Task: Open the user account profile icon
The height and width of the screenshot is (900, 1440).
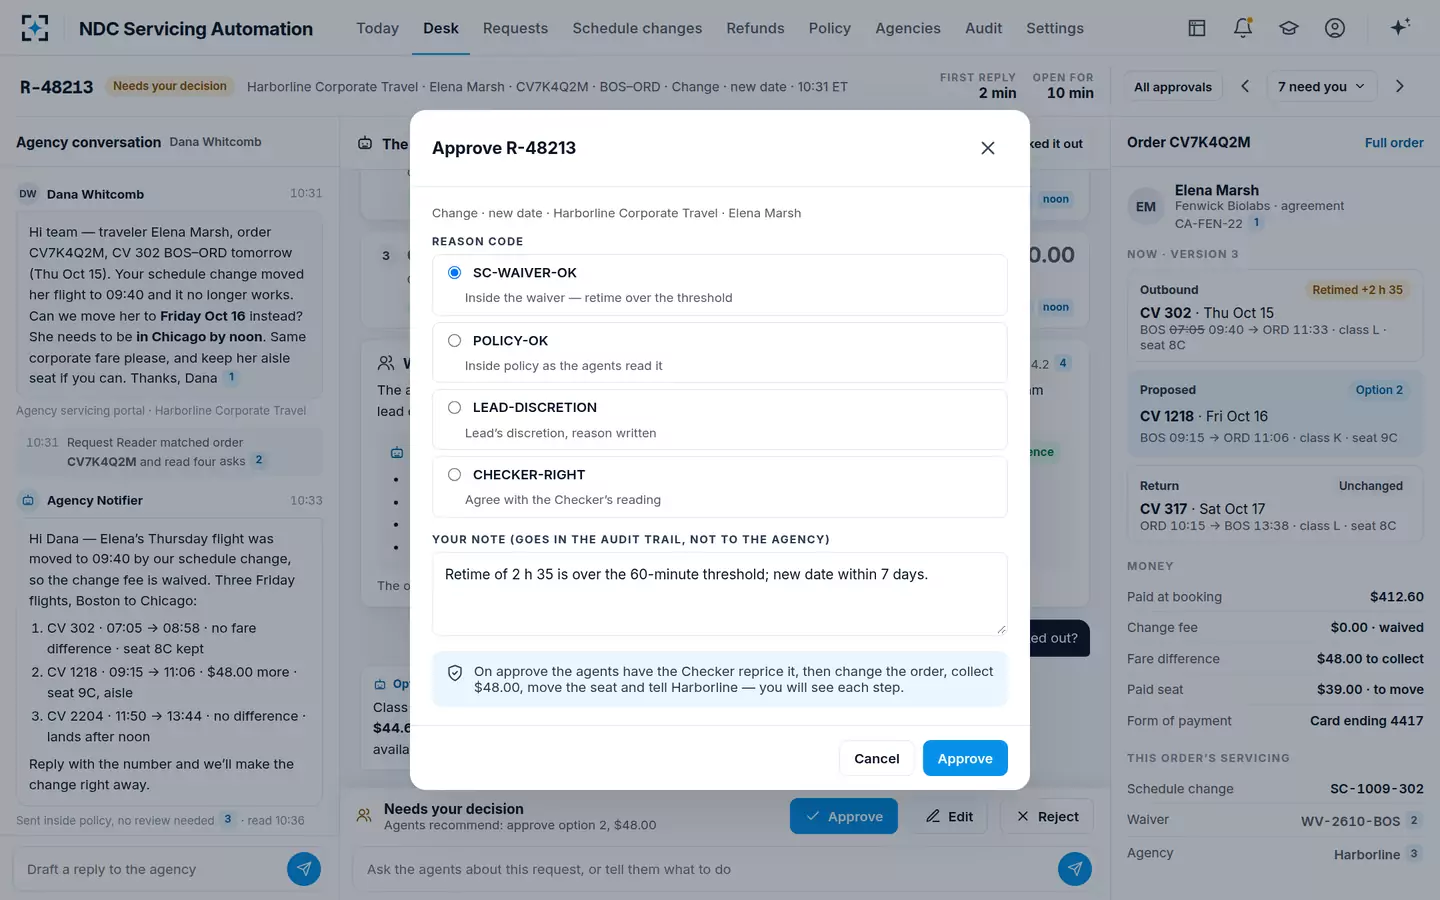Action: click(1335, 28)
